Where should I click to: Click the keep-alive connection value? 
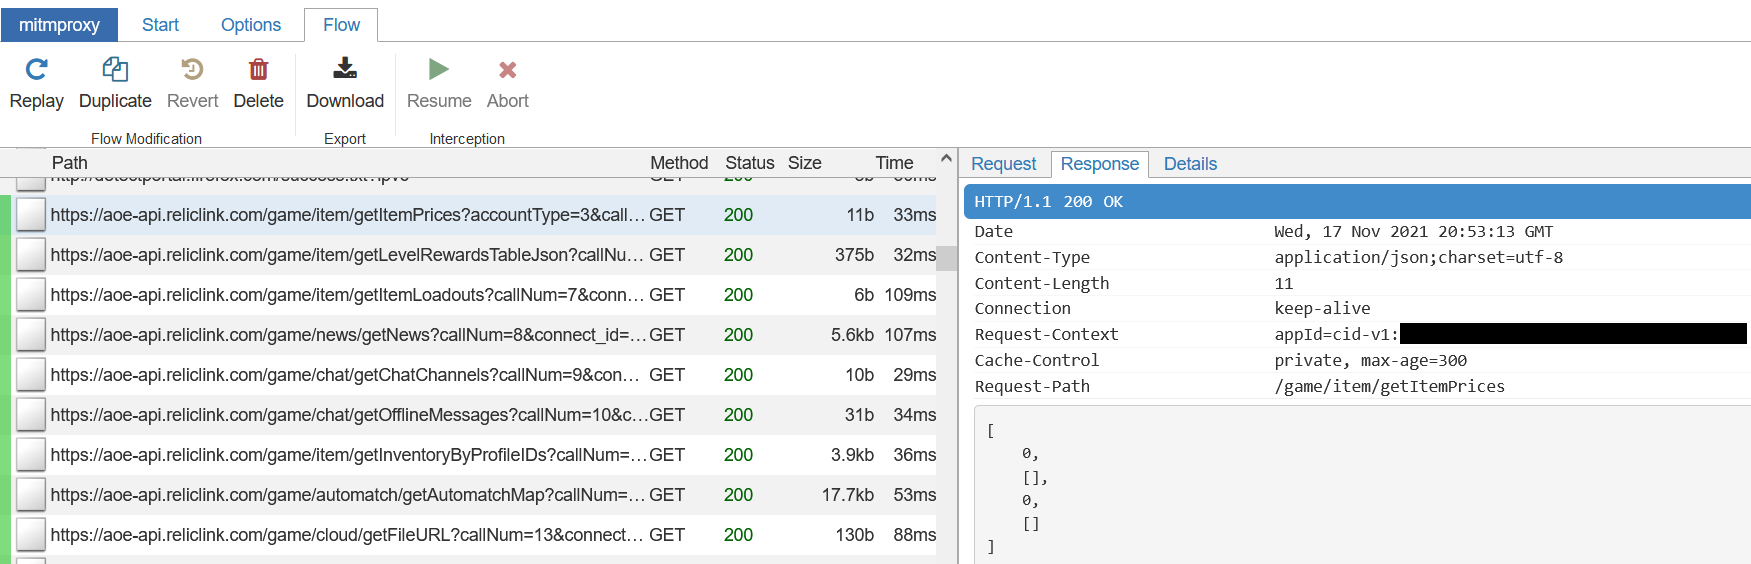coord(1322,309)
